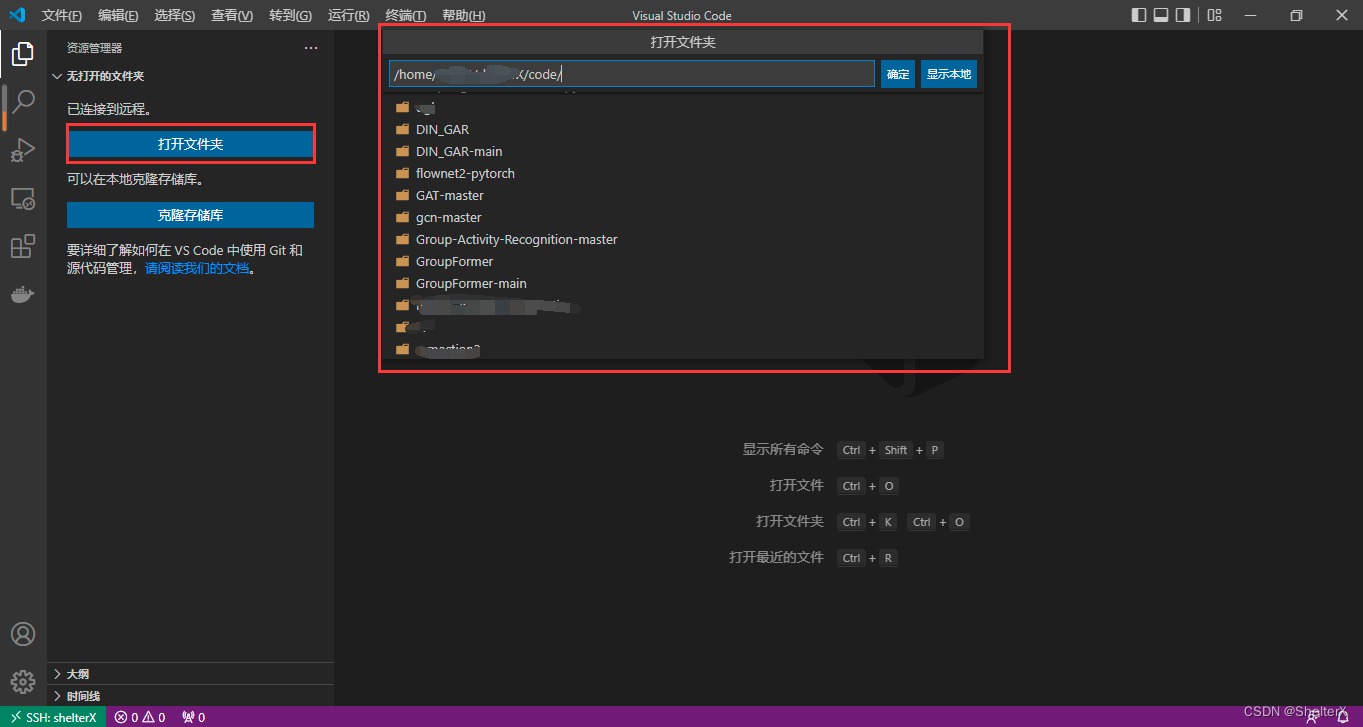Open the Docker view in activity bar
Viewport: 1363px width, 727px height.
23,294
